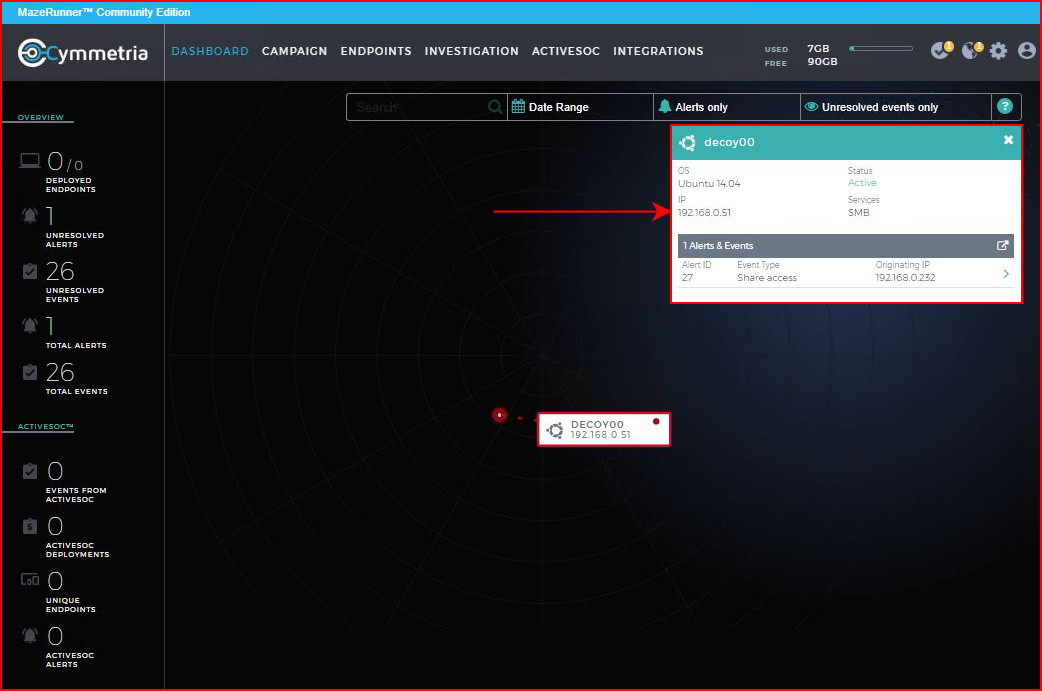
Task: Click the Deployed Endpoints label
Action: (70, 185)
